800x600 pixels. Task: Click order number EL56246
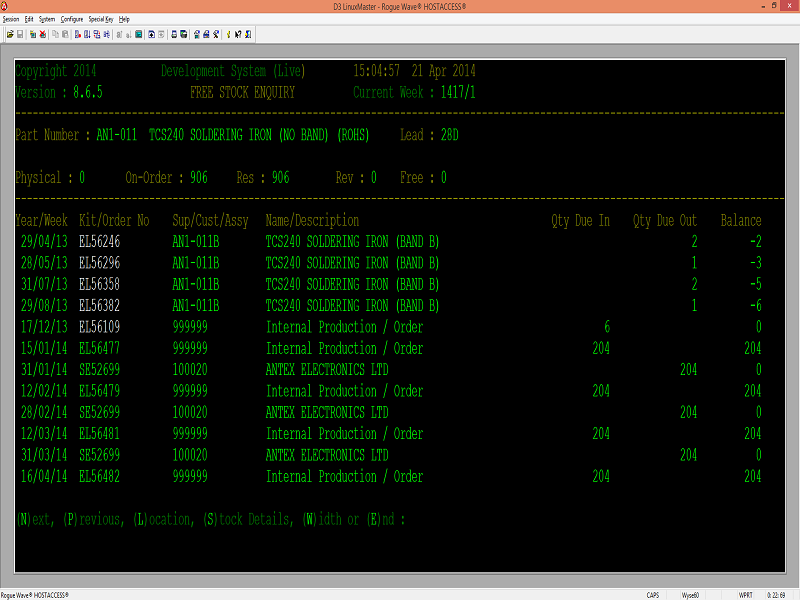(99, 242)
